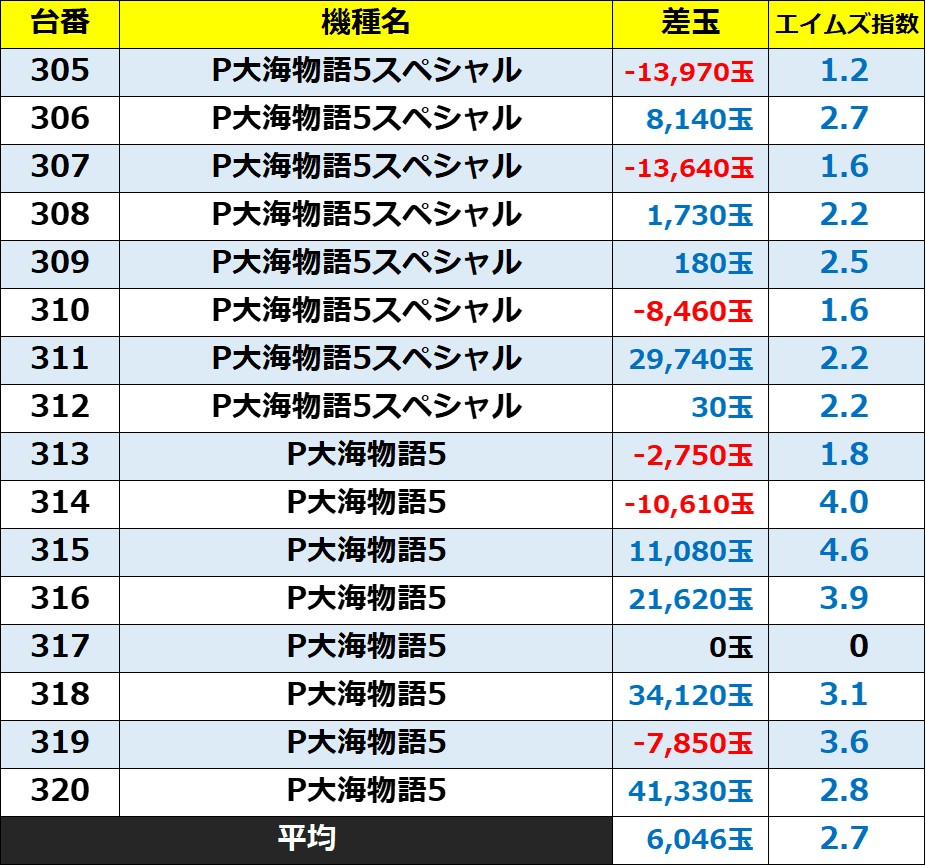Click the 34,120玉 value cell
This screenshot has height=866, width=926.
691,696
